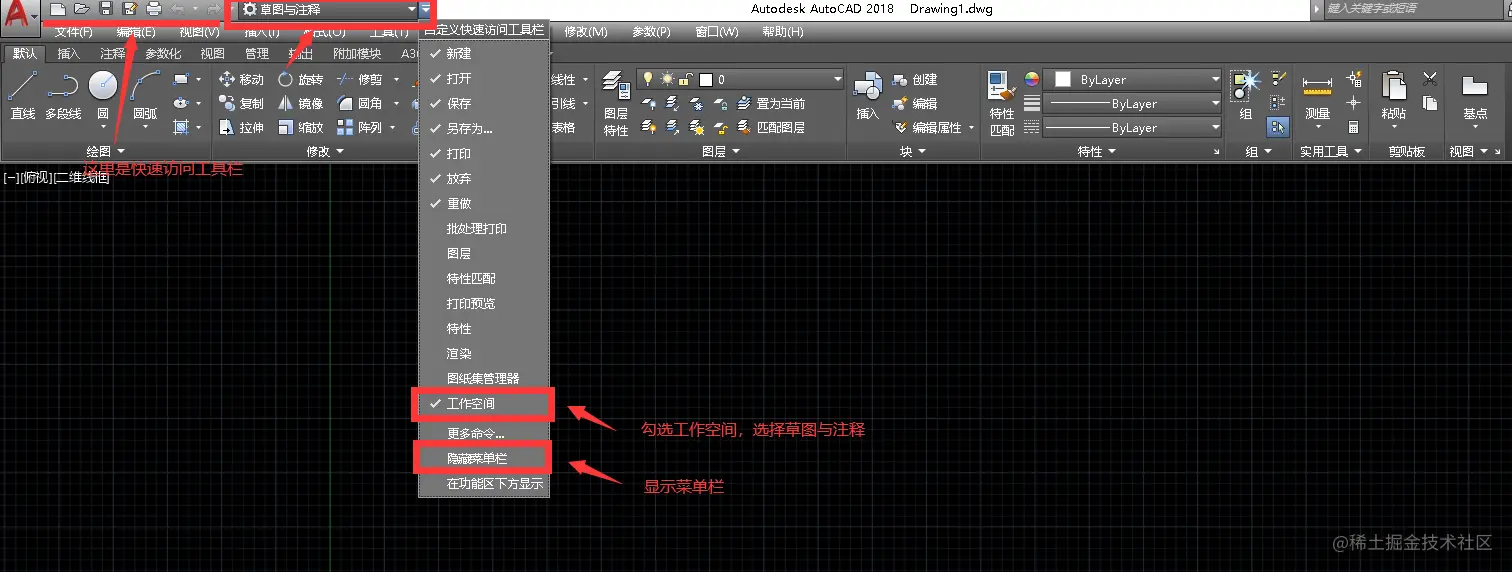
Task: Click the scissors cut icon in 剪贴板 panel
Action: pos(1429,79)
